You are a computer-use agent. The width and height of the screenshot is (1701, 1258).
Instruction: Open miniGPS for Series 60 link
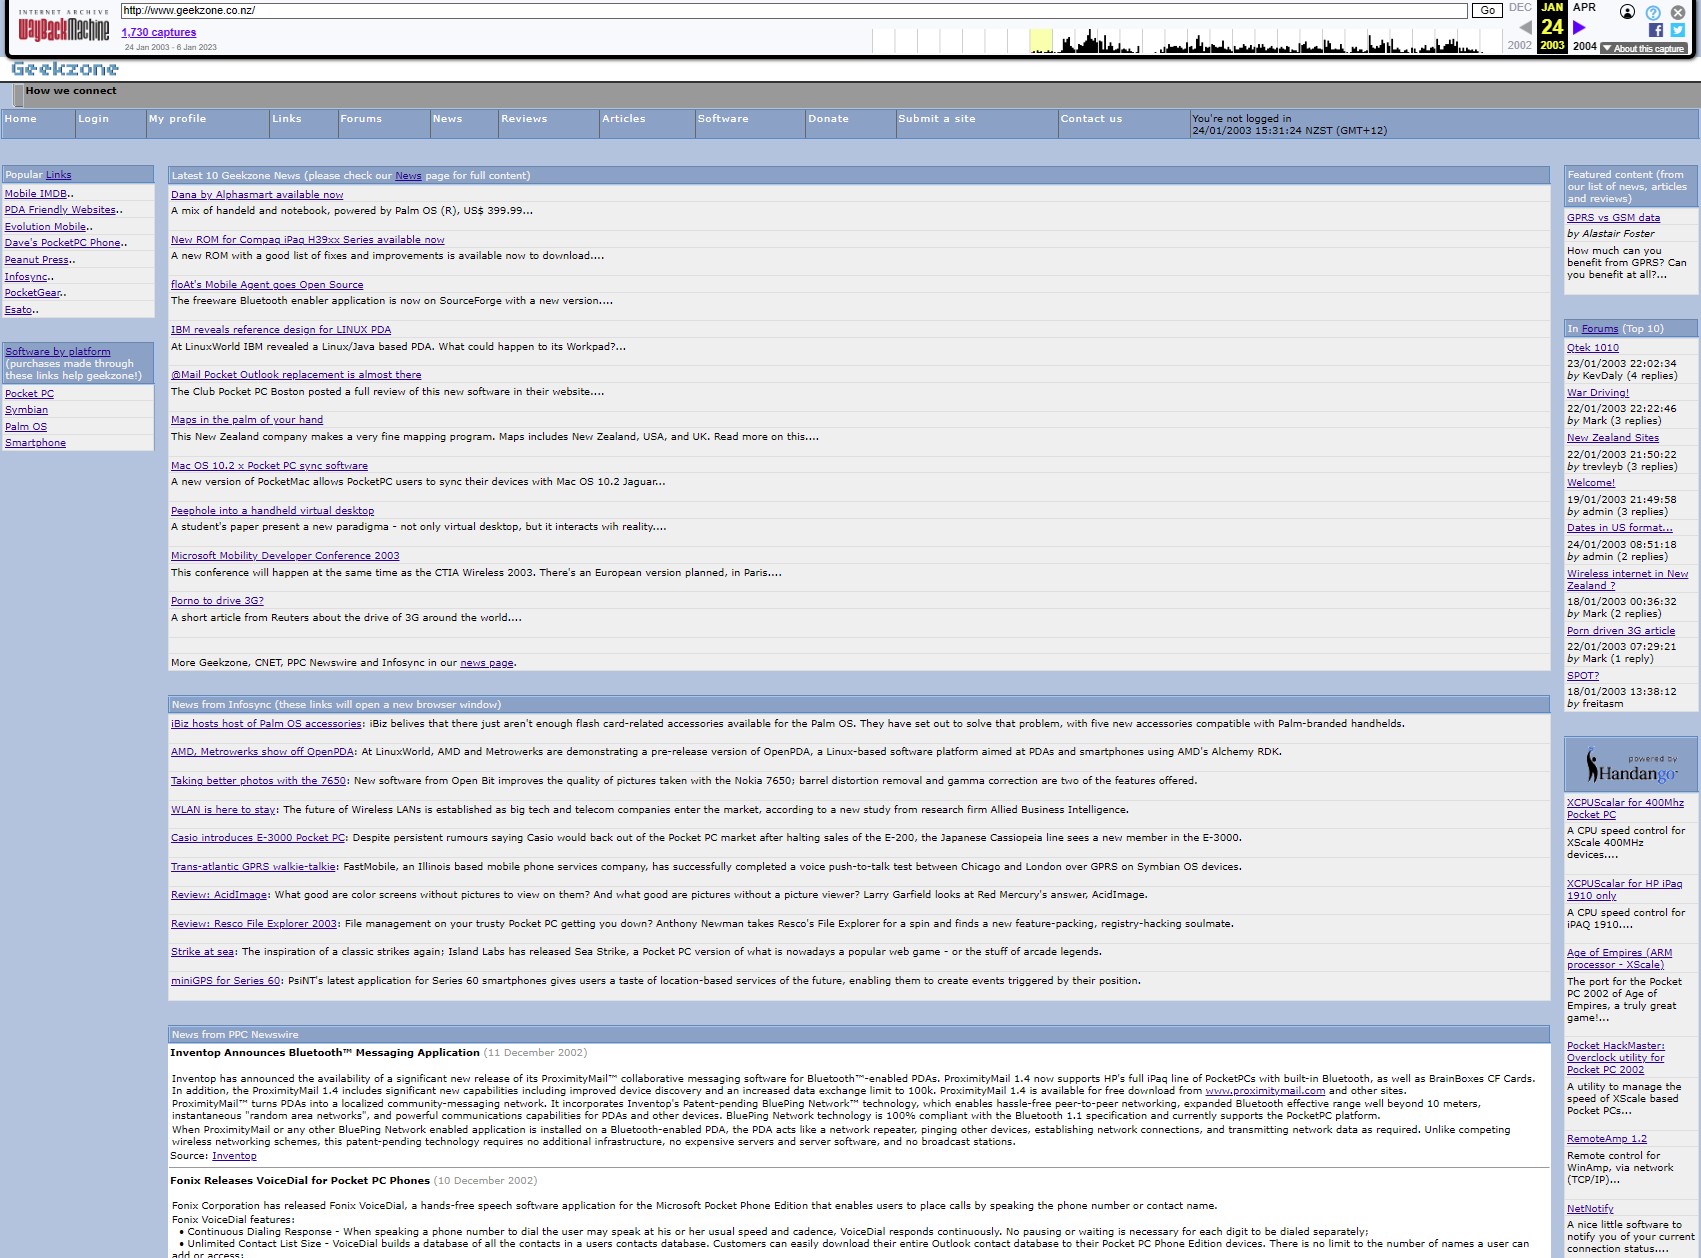pyautogui.click(x=225, y=981)
